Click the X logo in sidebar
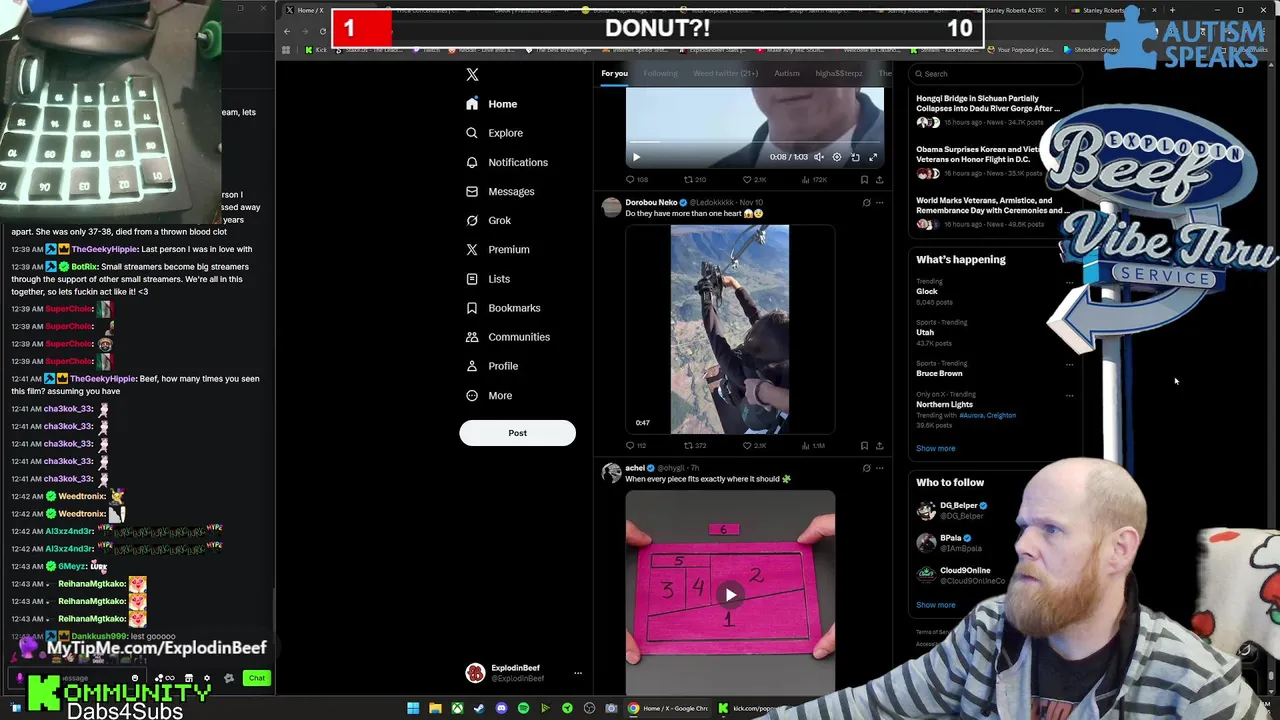The height and width of the screenshot is (720, 1280). pyautogui.click(x=472, y=75)
